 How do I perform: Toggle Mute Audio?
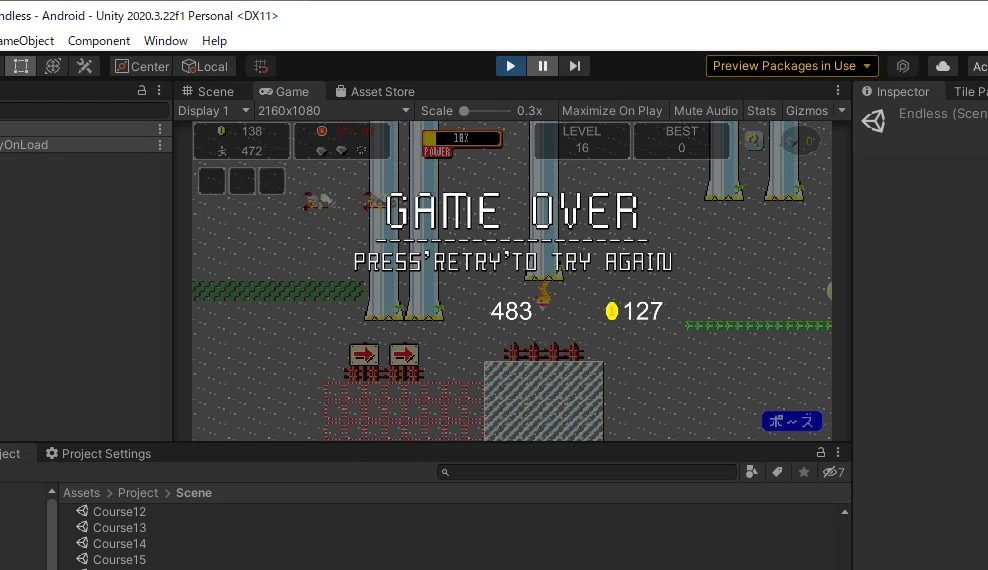point(706,110)
